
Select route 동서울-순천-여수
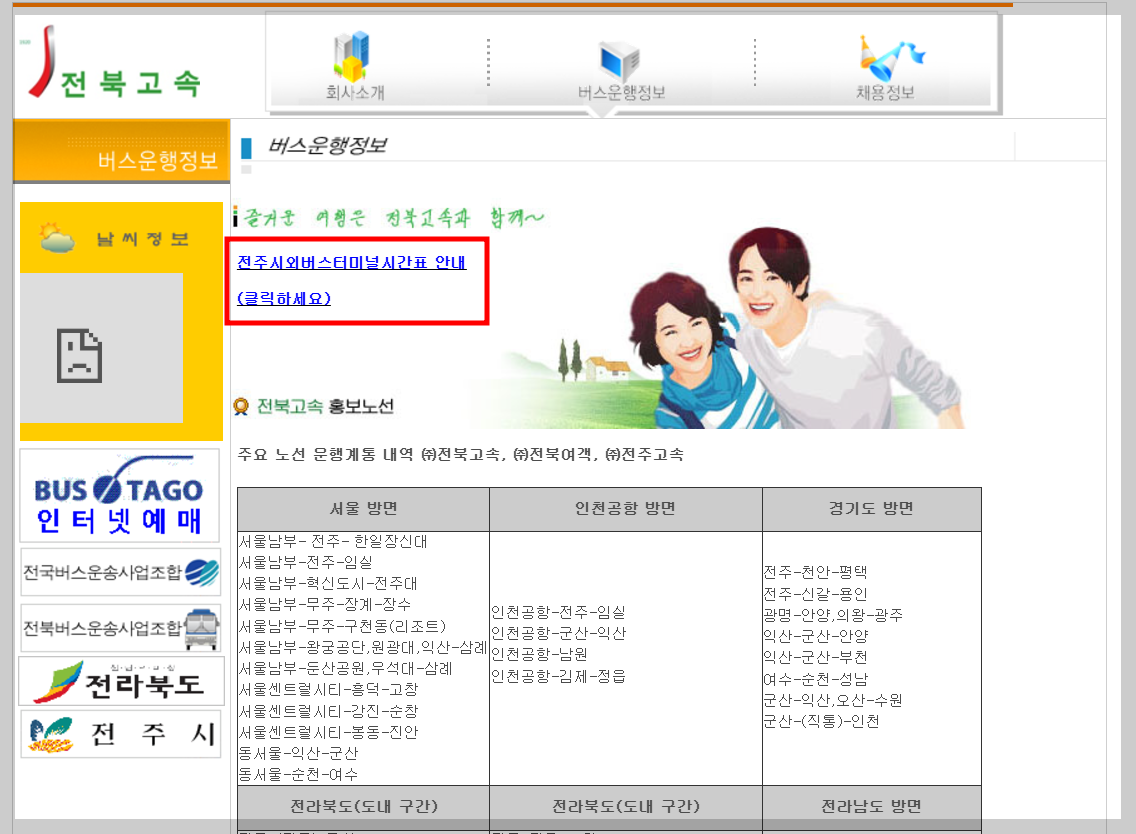tap(298, 775)
